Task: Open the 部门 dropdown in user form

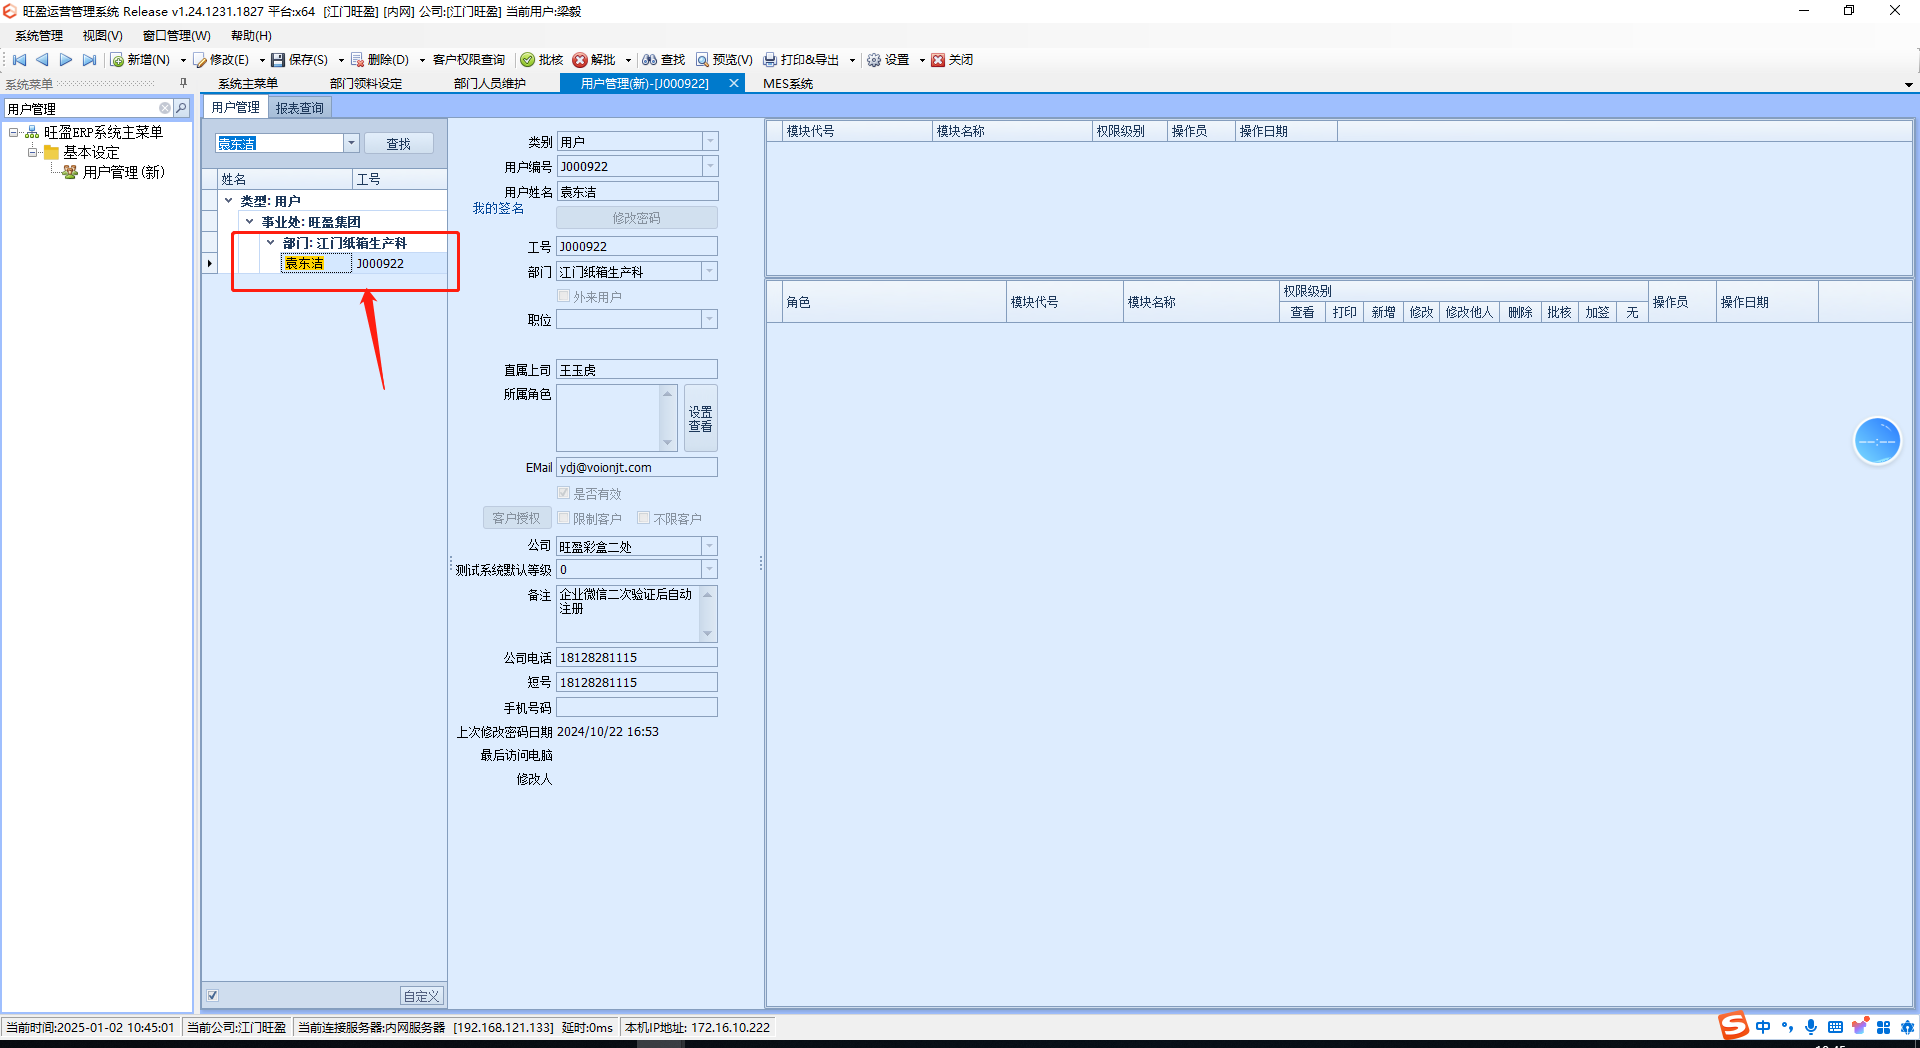Action: 710,271
